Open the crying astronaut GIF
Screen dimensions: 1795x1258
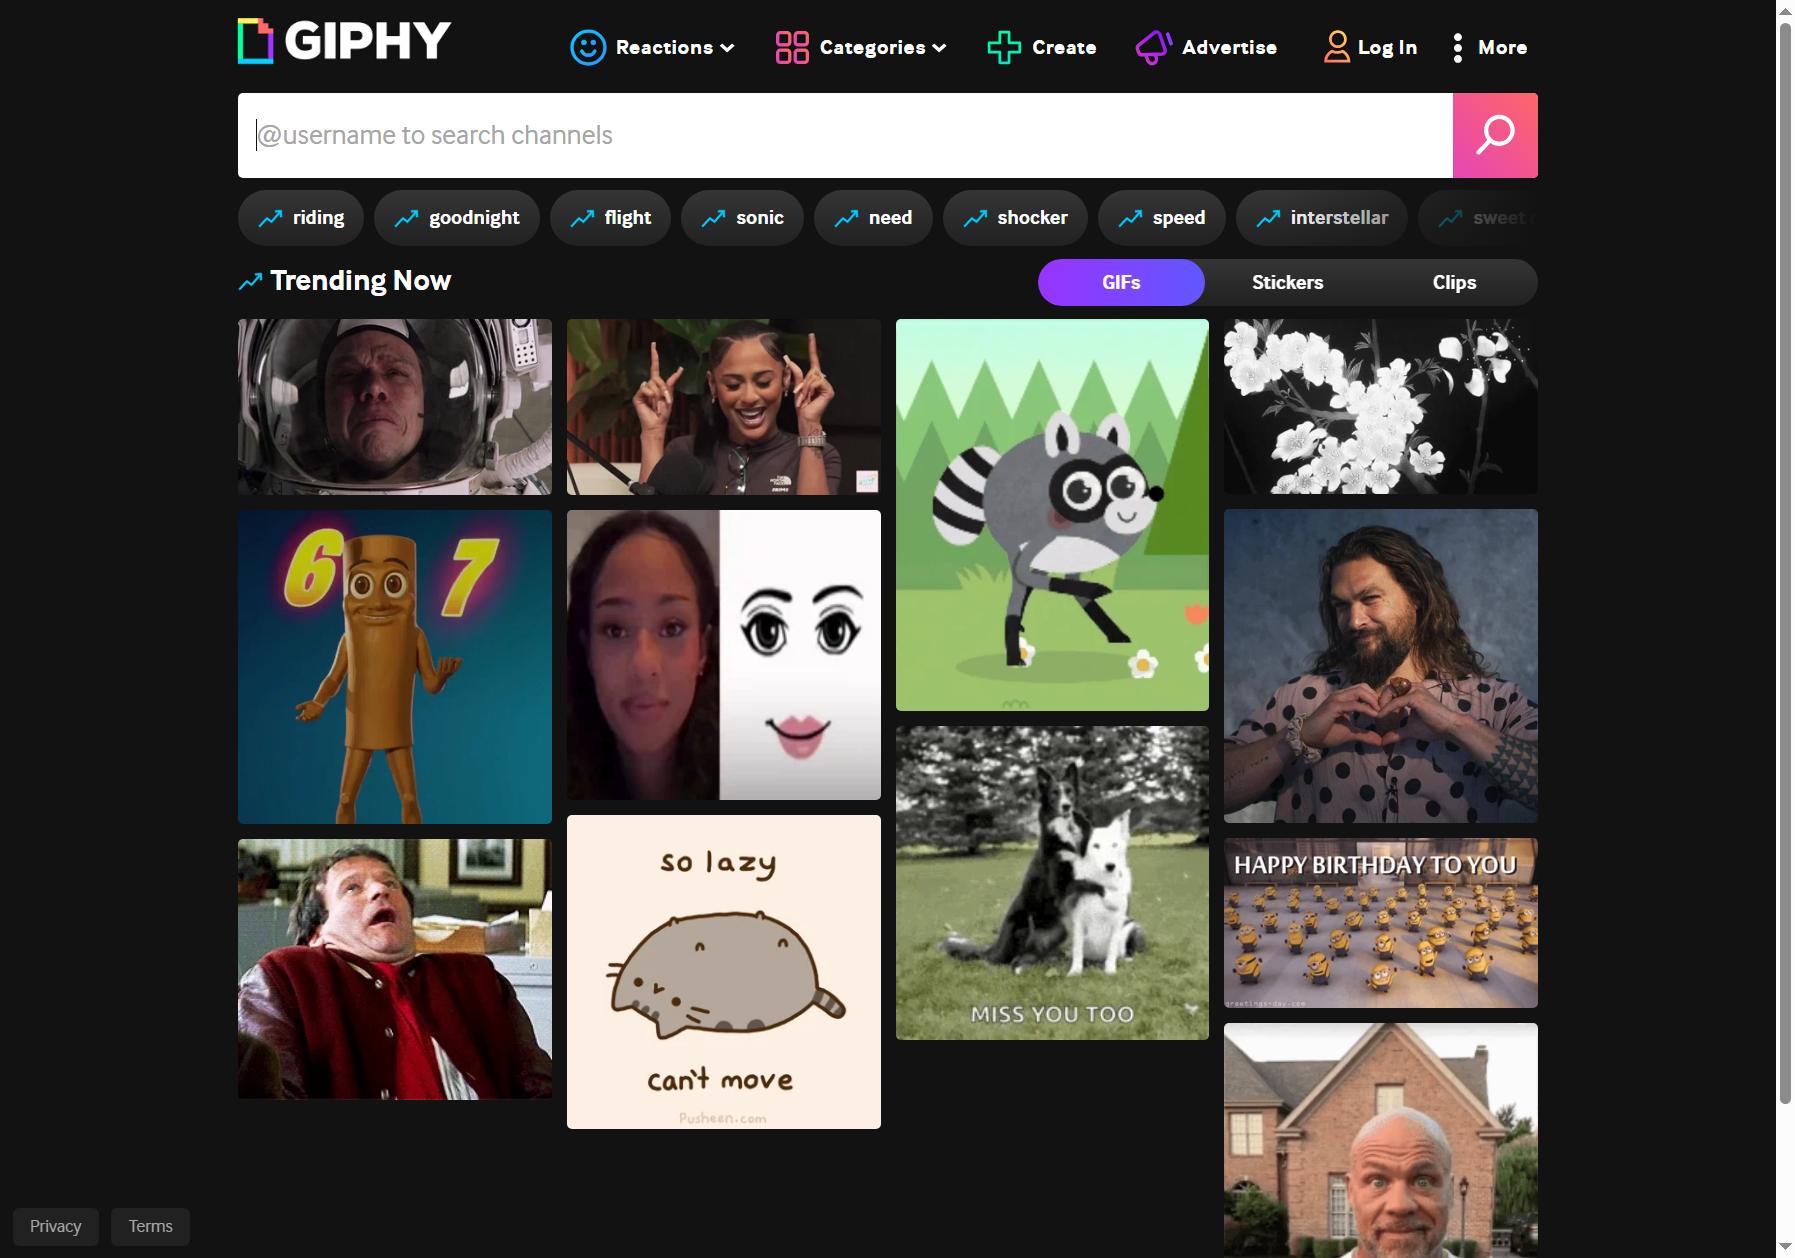point(395,407)
